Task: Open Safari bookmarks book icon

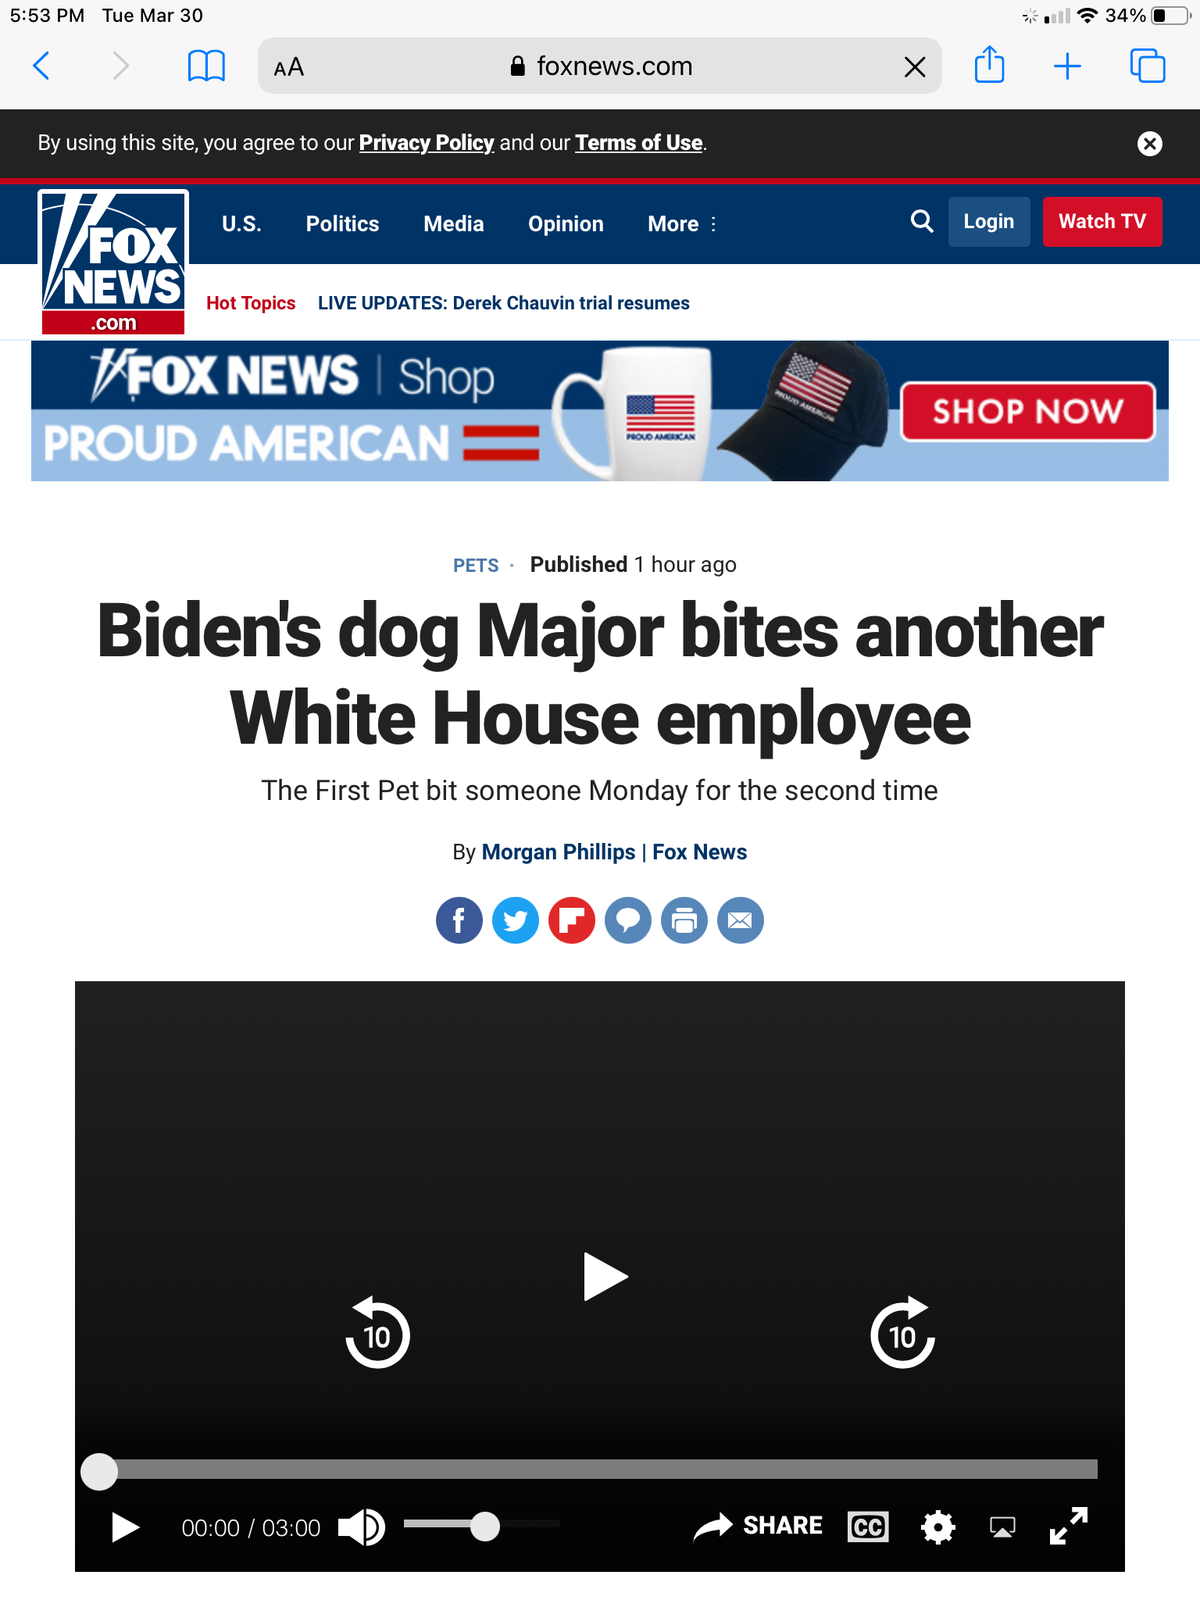Action: pos(206,66)
